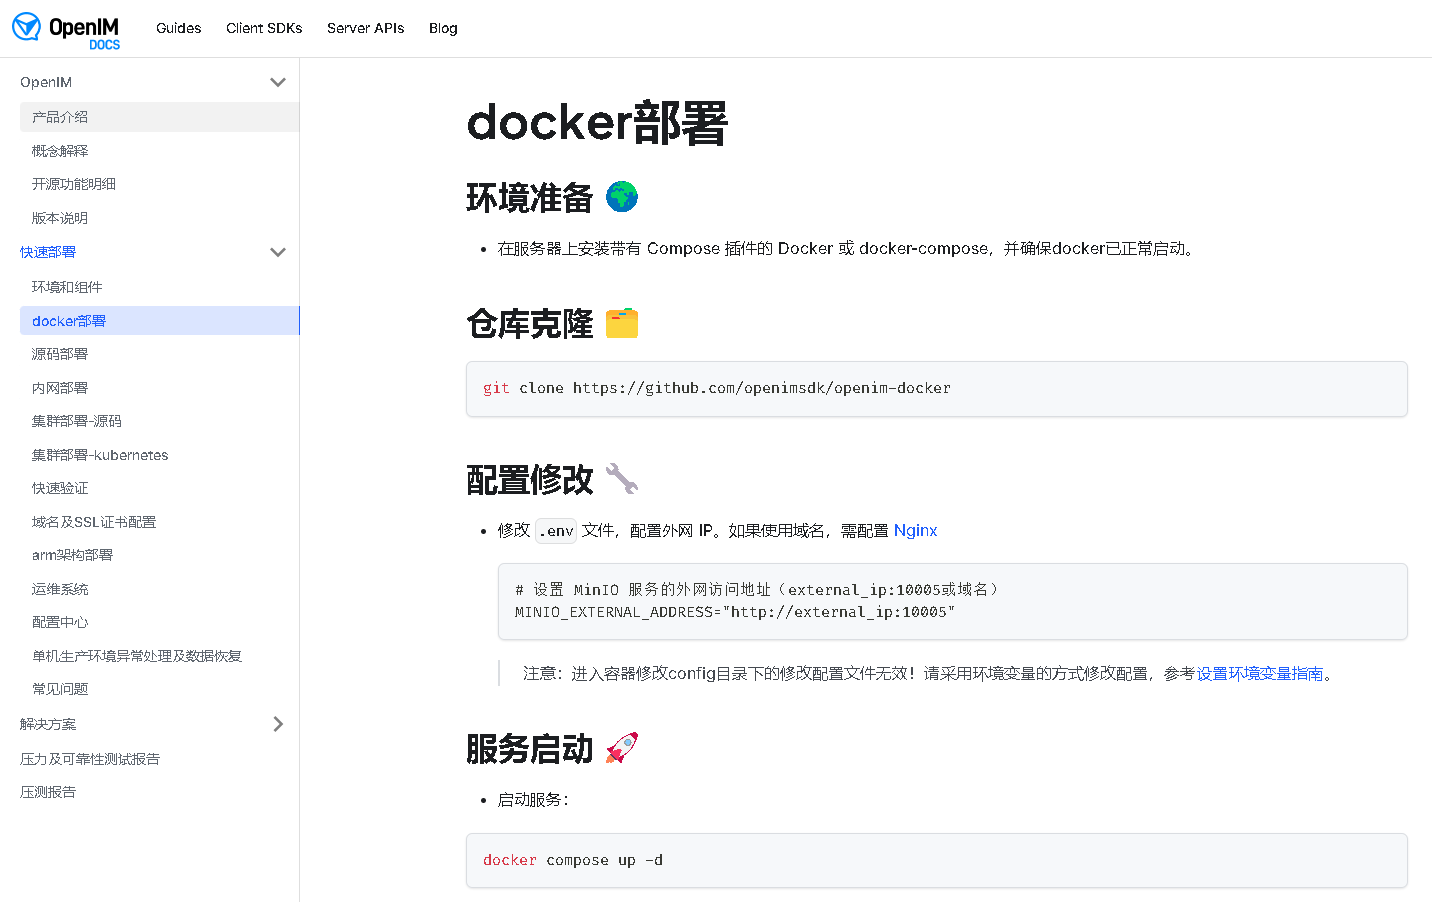Viewport: 1432px width, 902px height.
Task: Click the 仓库克隆 heading
Action: coord(530,324)
